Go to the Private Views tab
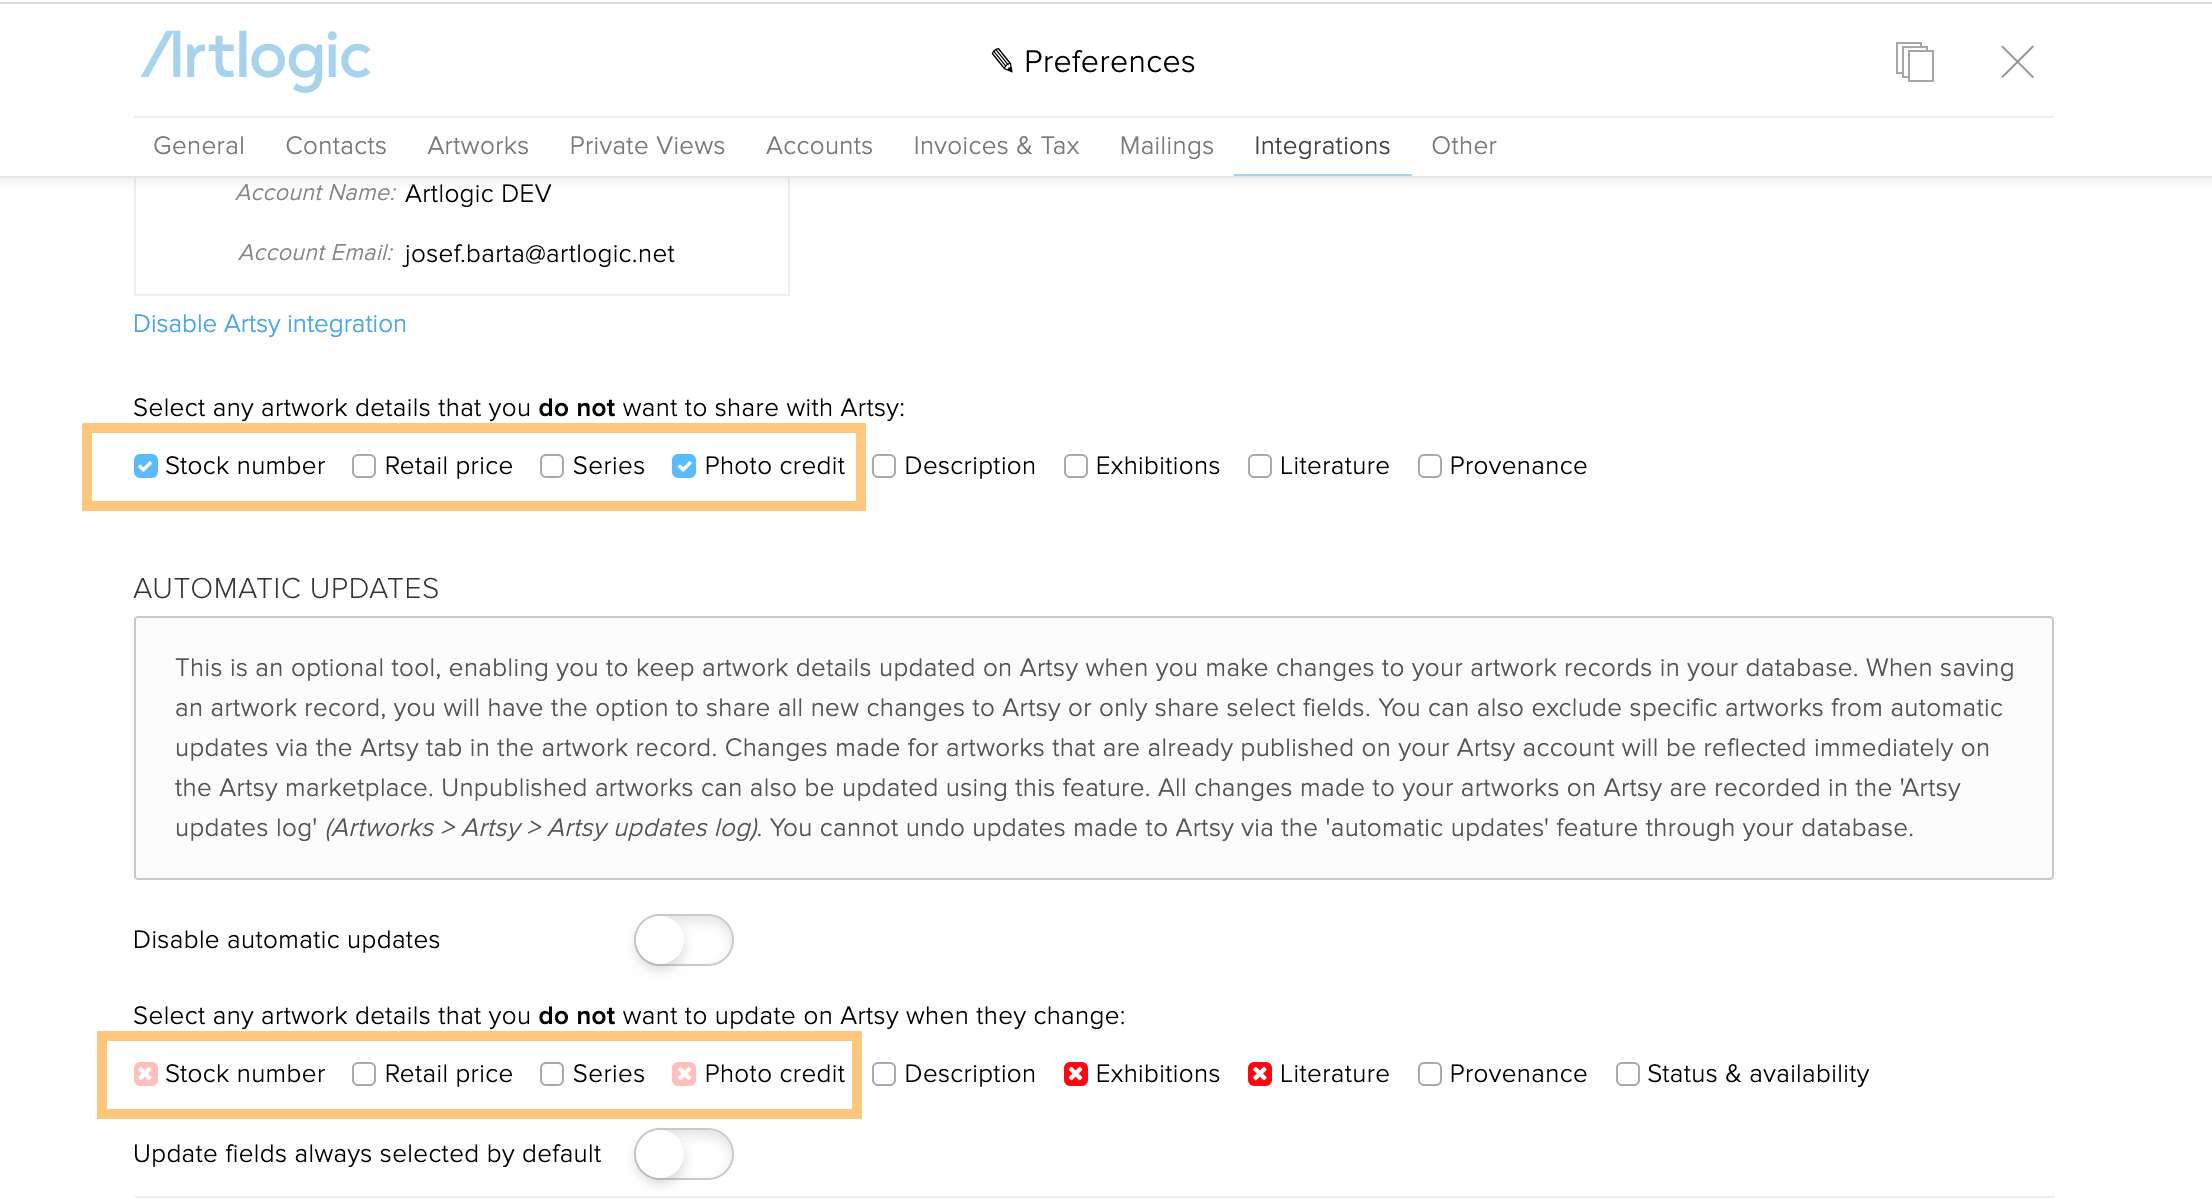This screenshot has height=1198, width=2212. coord(647,146)
